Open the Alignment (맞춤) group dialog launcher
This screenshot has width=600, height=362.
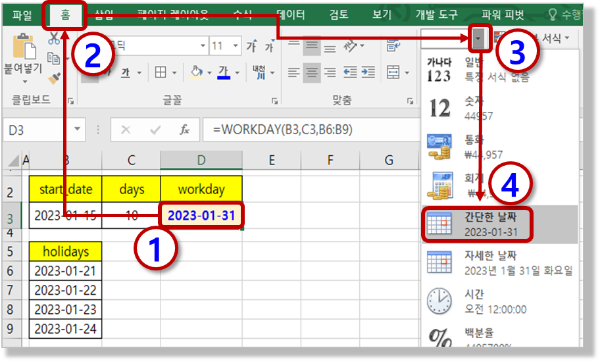[x=410, y=101]
